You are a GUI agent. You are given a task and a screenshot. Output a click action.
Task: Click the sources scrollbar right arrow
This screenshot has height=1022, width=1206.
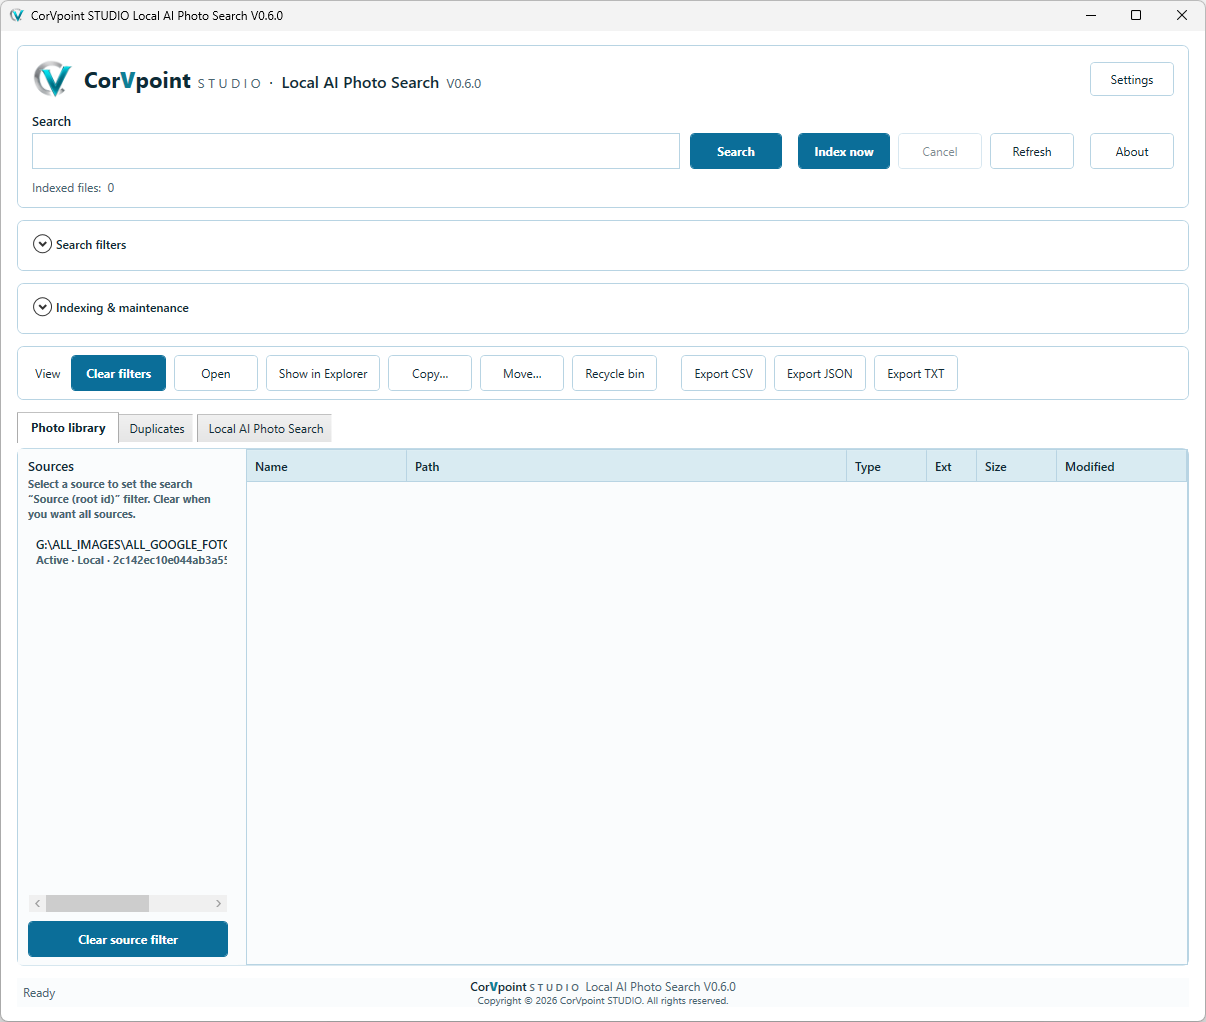(x=218, y=903)
